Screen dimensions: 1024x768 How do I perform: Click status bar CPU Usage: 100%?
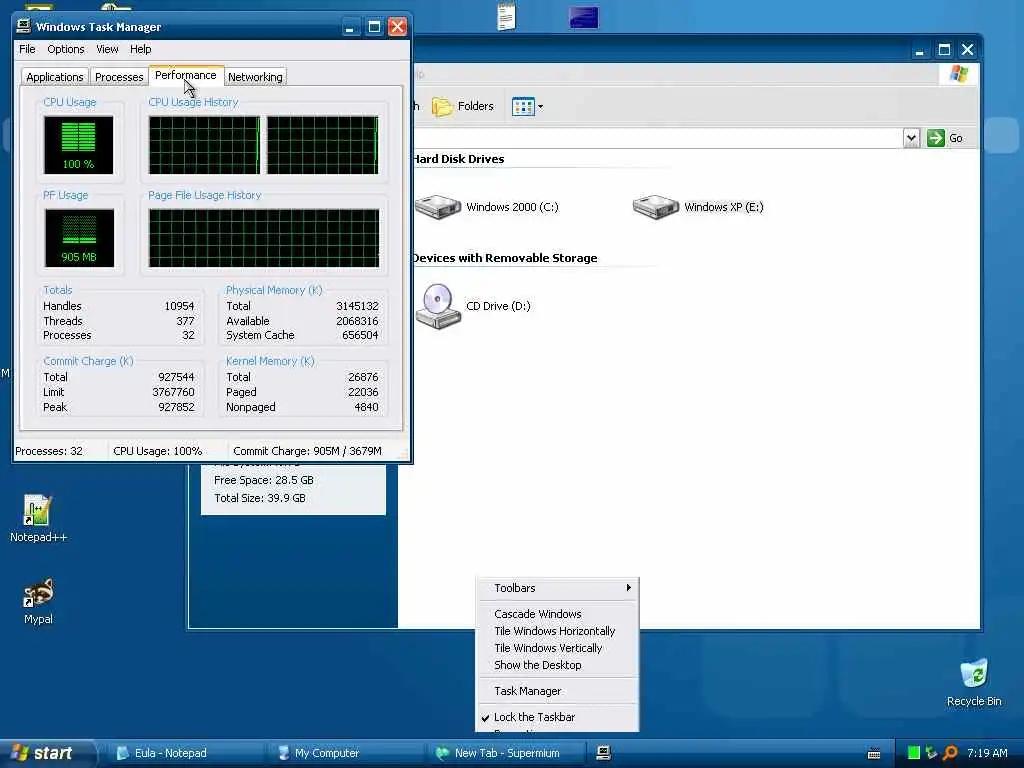click(x=157, y=451)
